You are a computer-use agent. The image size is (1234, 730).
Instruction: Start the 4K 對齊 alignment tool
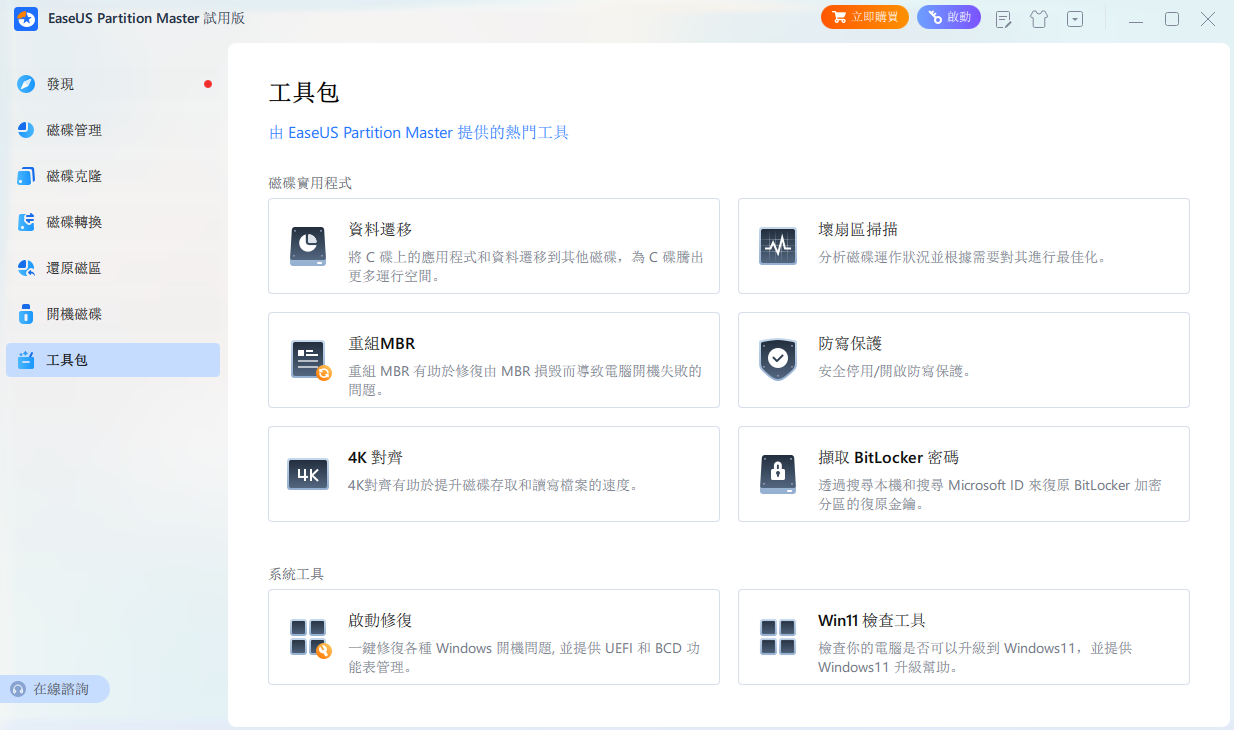[x=493, y=473]
